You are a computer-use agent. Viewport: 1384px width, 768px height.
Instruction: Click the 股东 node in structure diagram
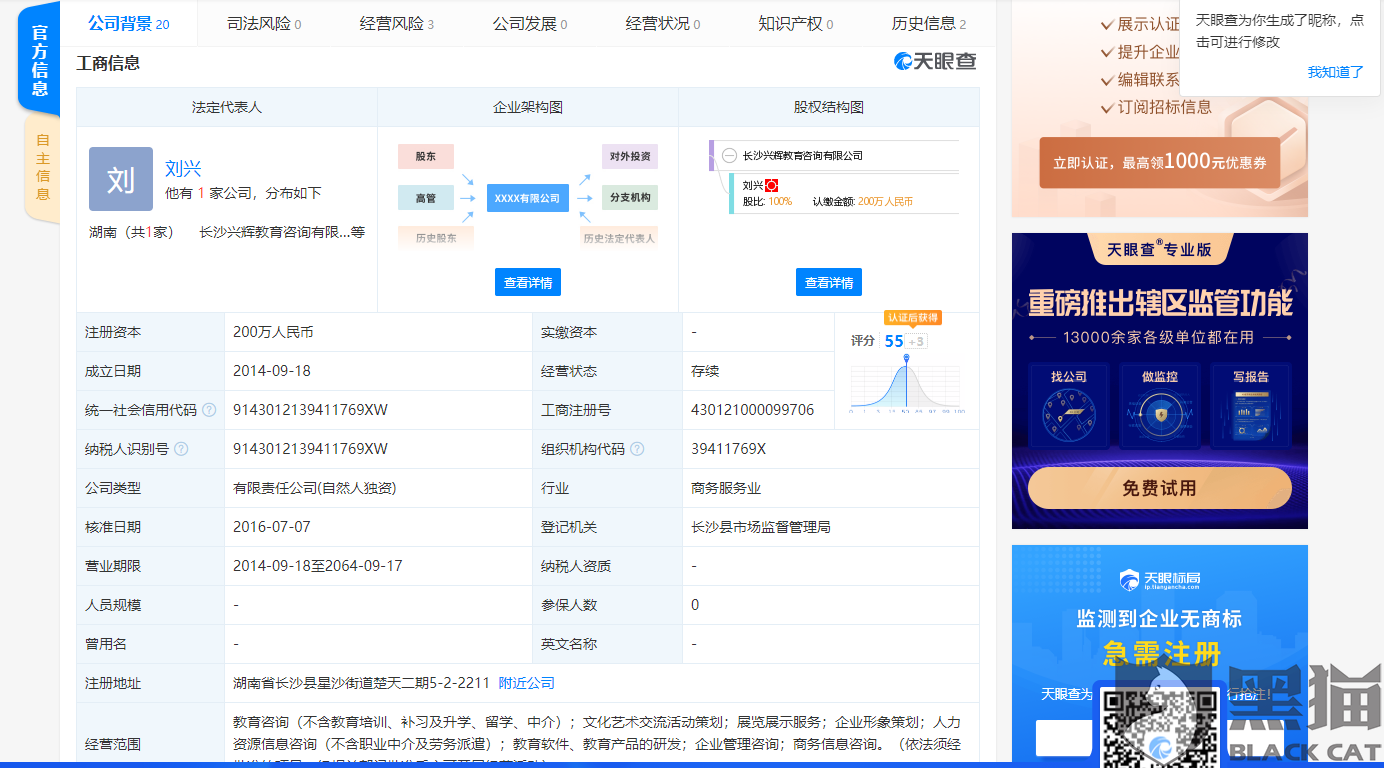(426, 156)
